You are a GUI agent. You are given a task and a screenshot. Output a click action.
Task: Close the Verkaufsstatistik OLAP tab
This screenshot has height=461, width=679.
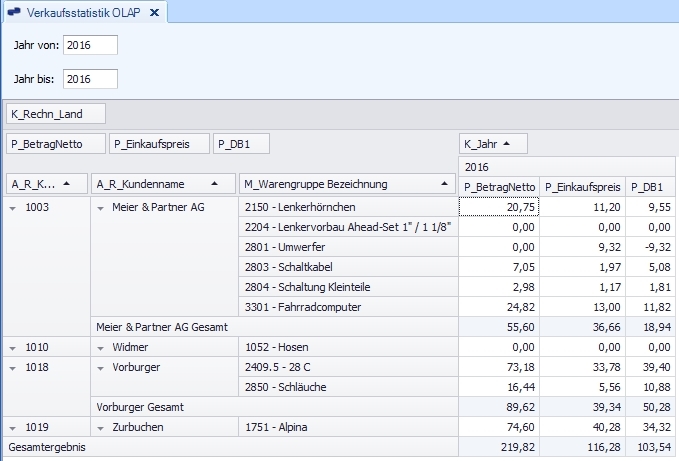[154, 13]
